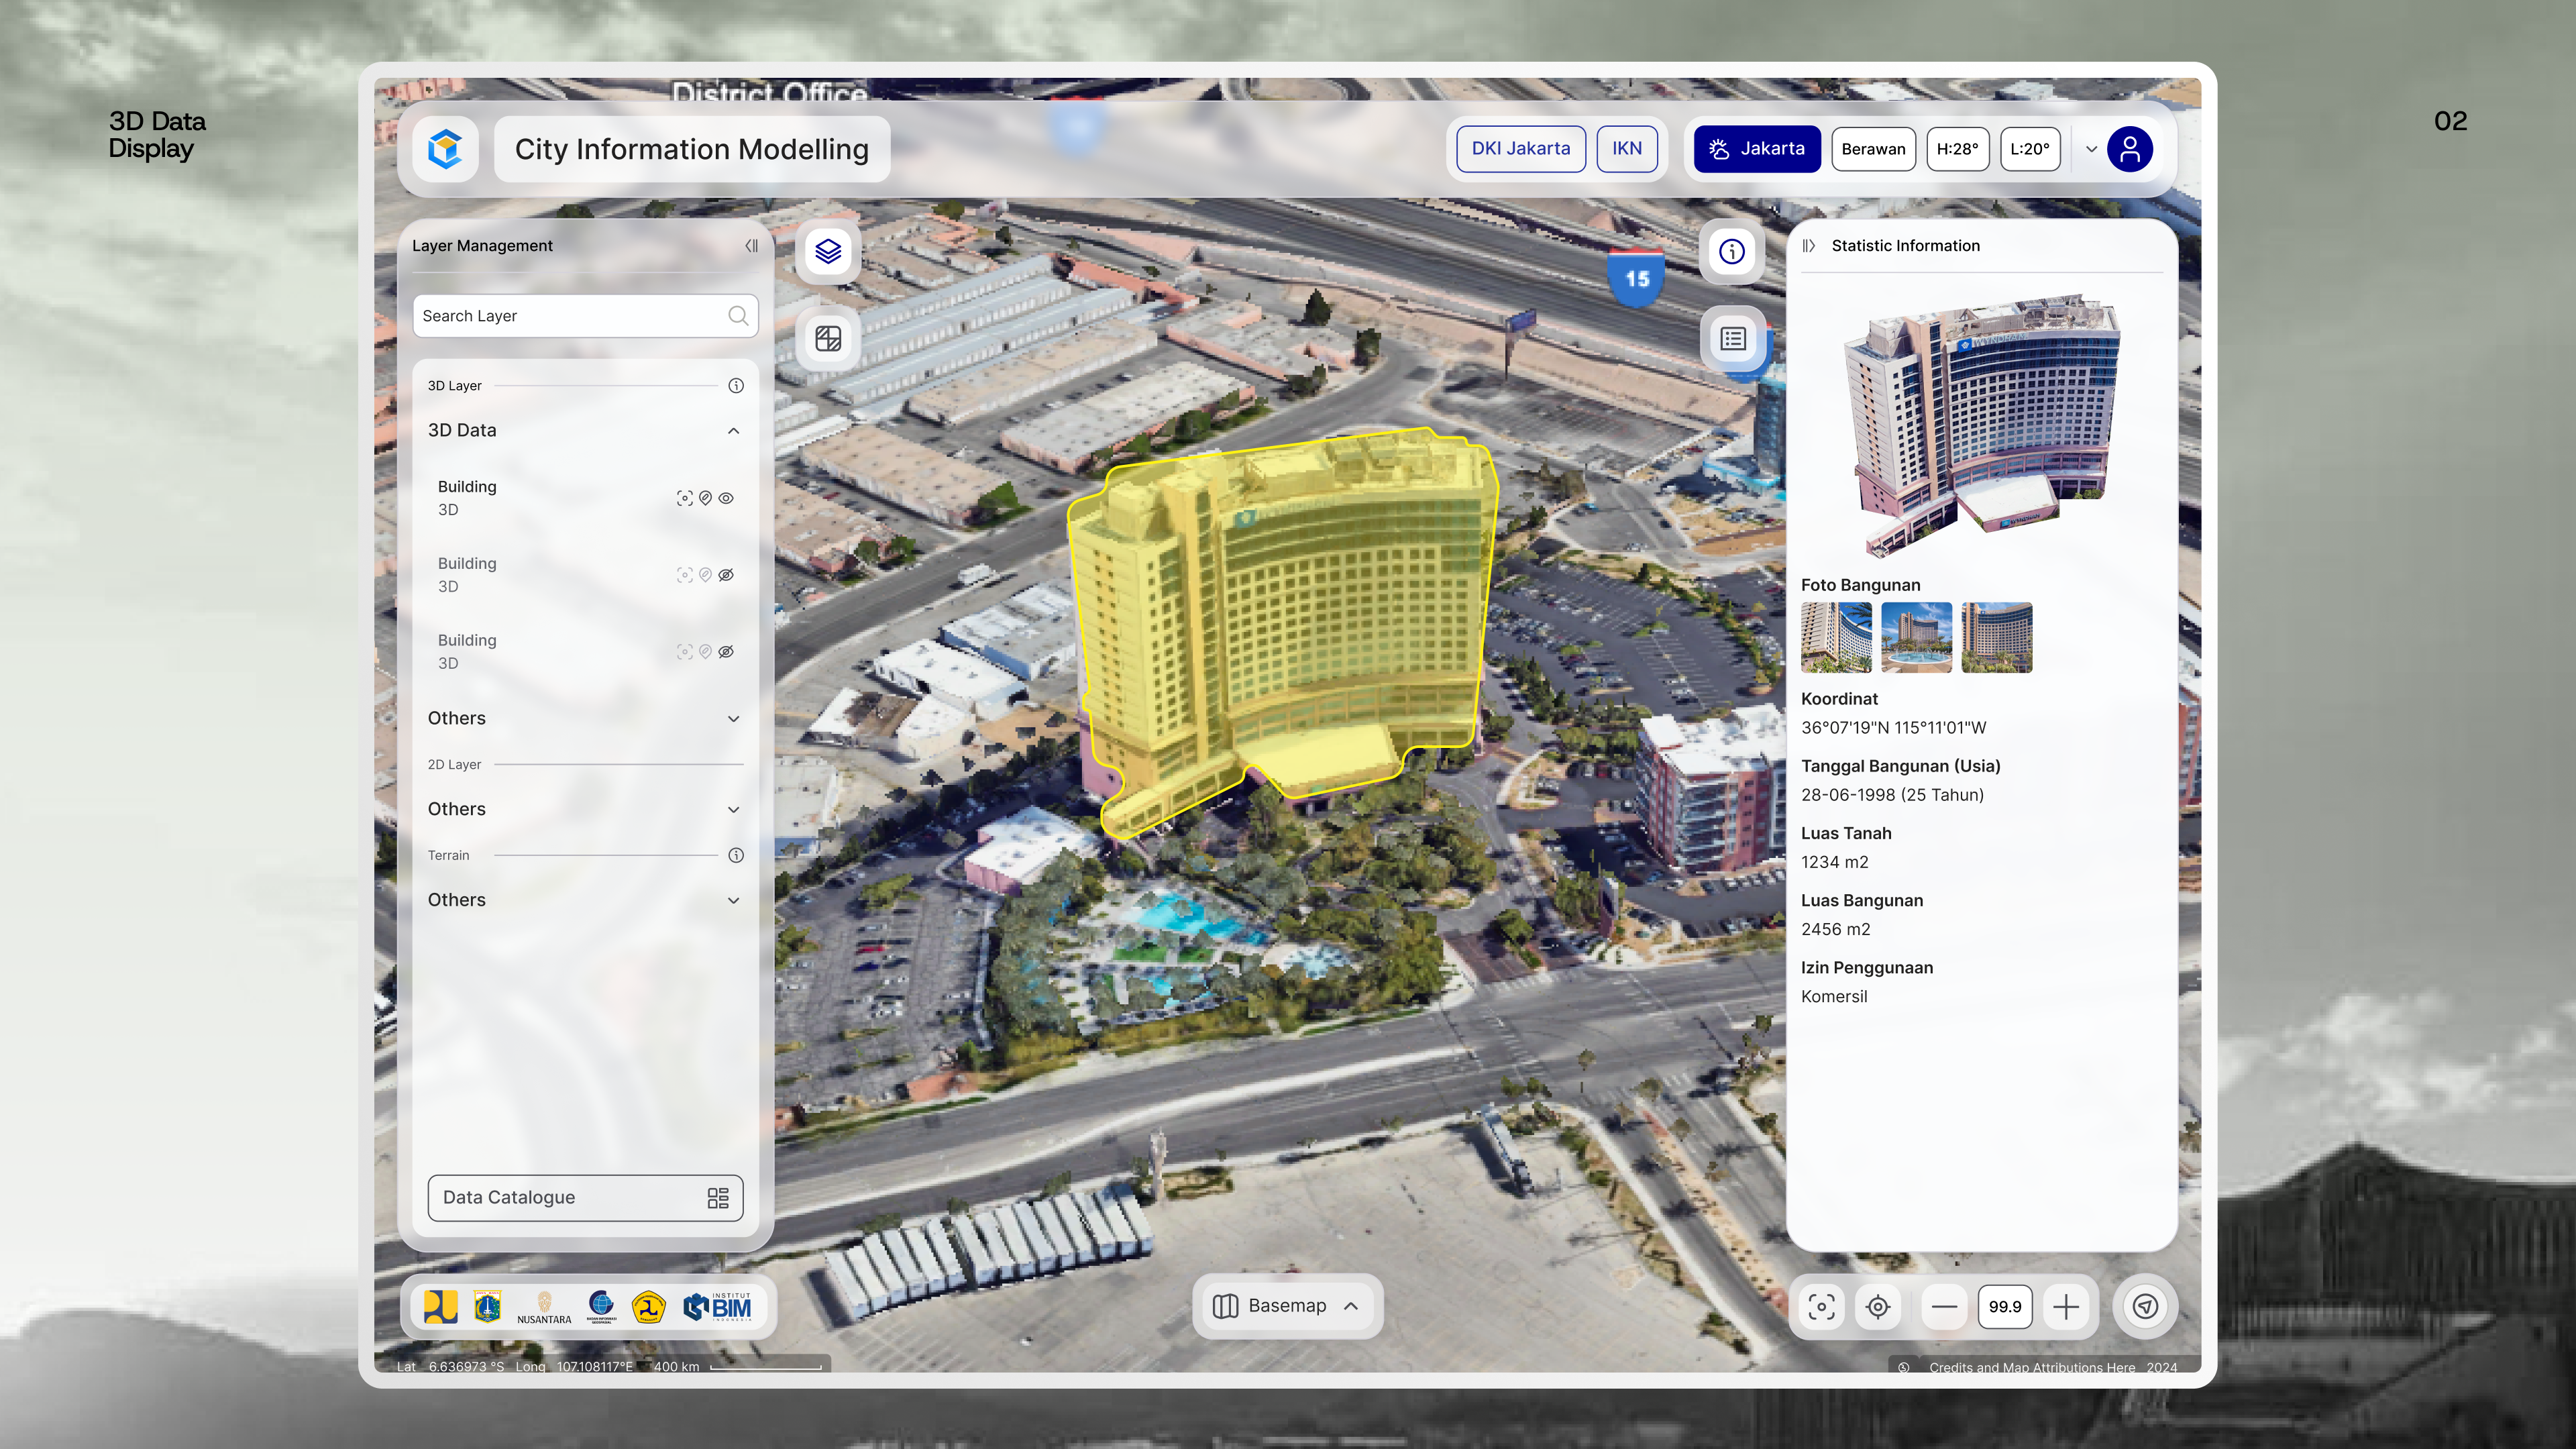
Task: Open the Data Catalogue button
Action: (x=585, y=1198)
